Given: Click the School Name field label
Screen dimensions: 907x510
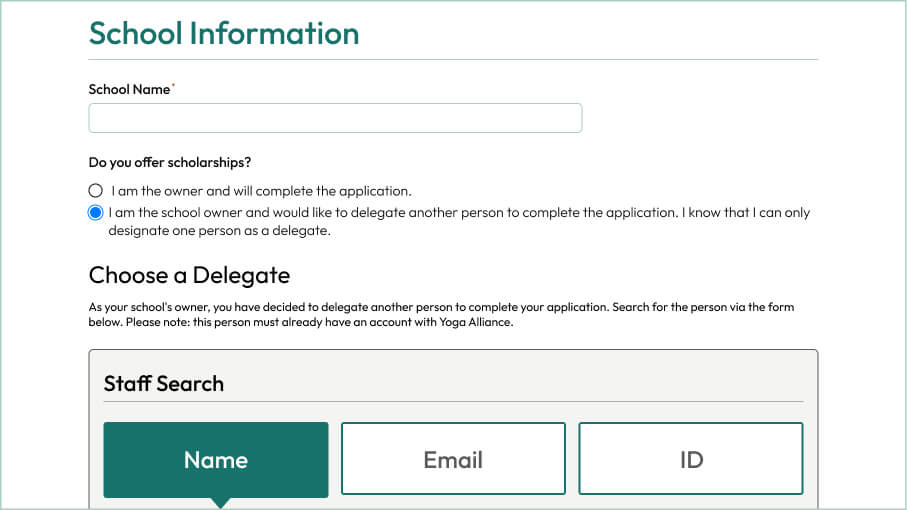Looking at the screenshot, I should pos(129,89).
